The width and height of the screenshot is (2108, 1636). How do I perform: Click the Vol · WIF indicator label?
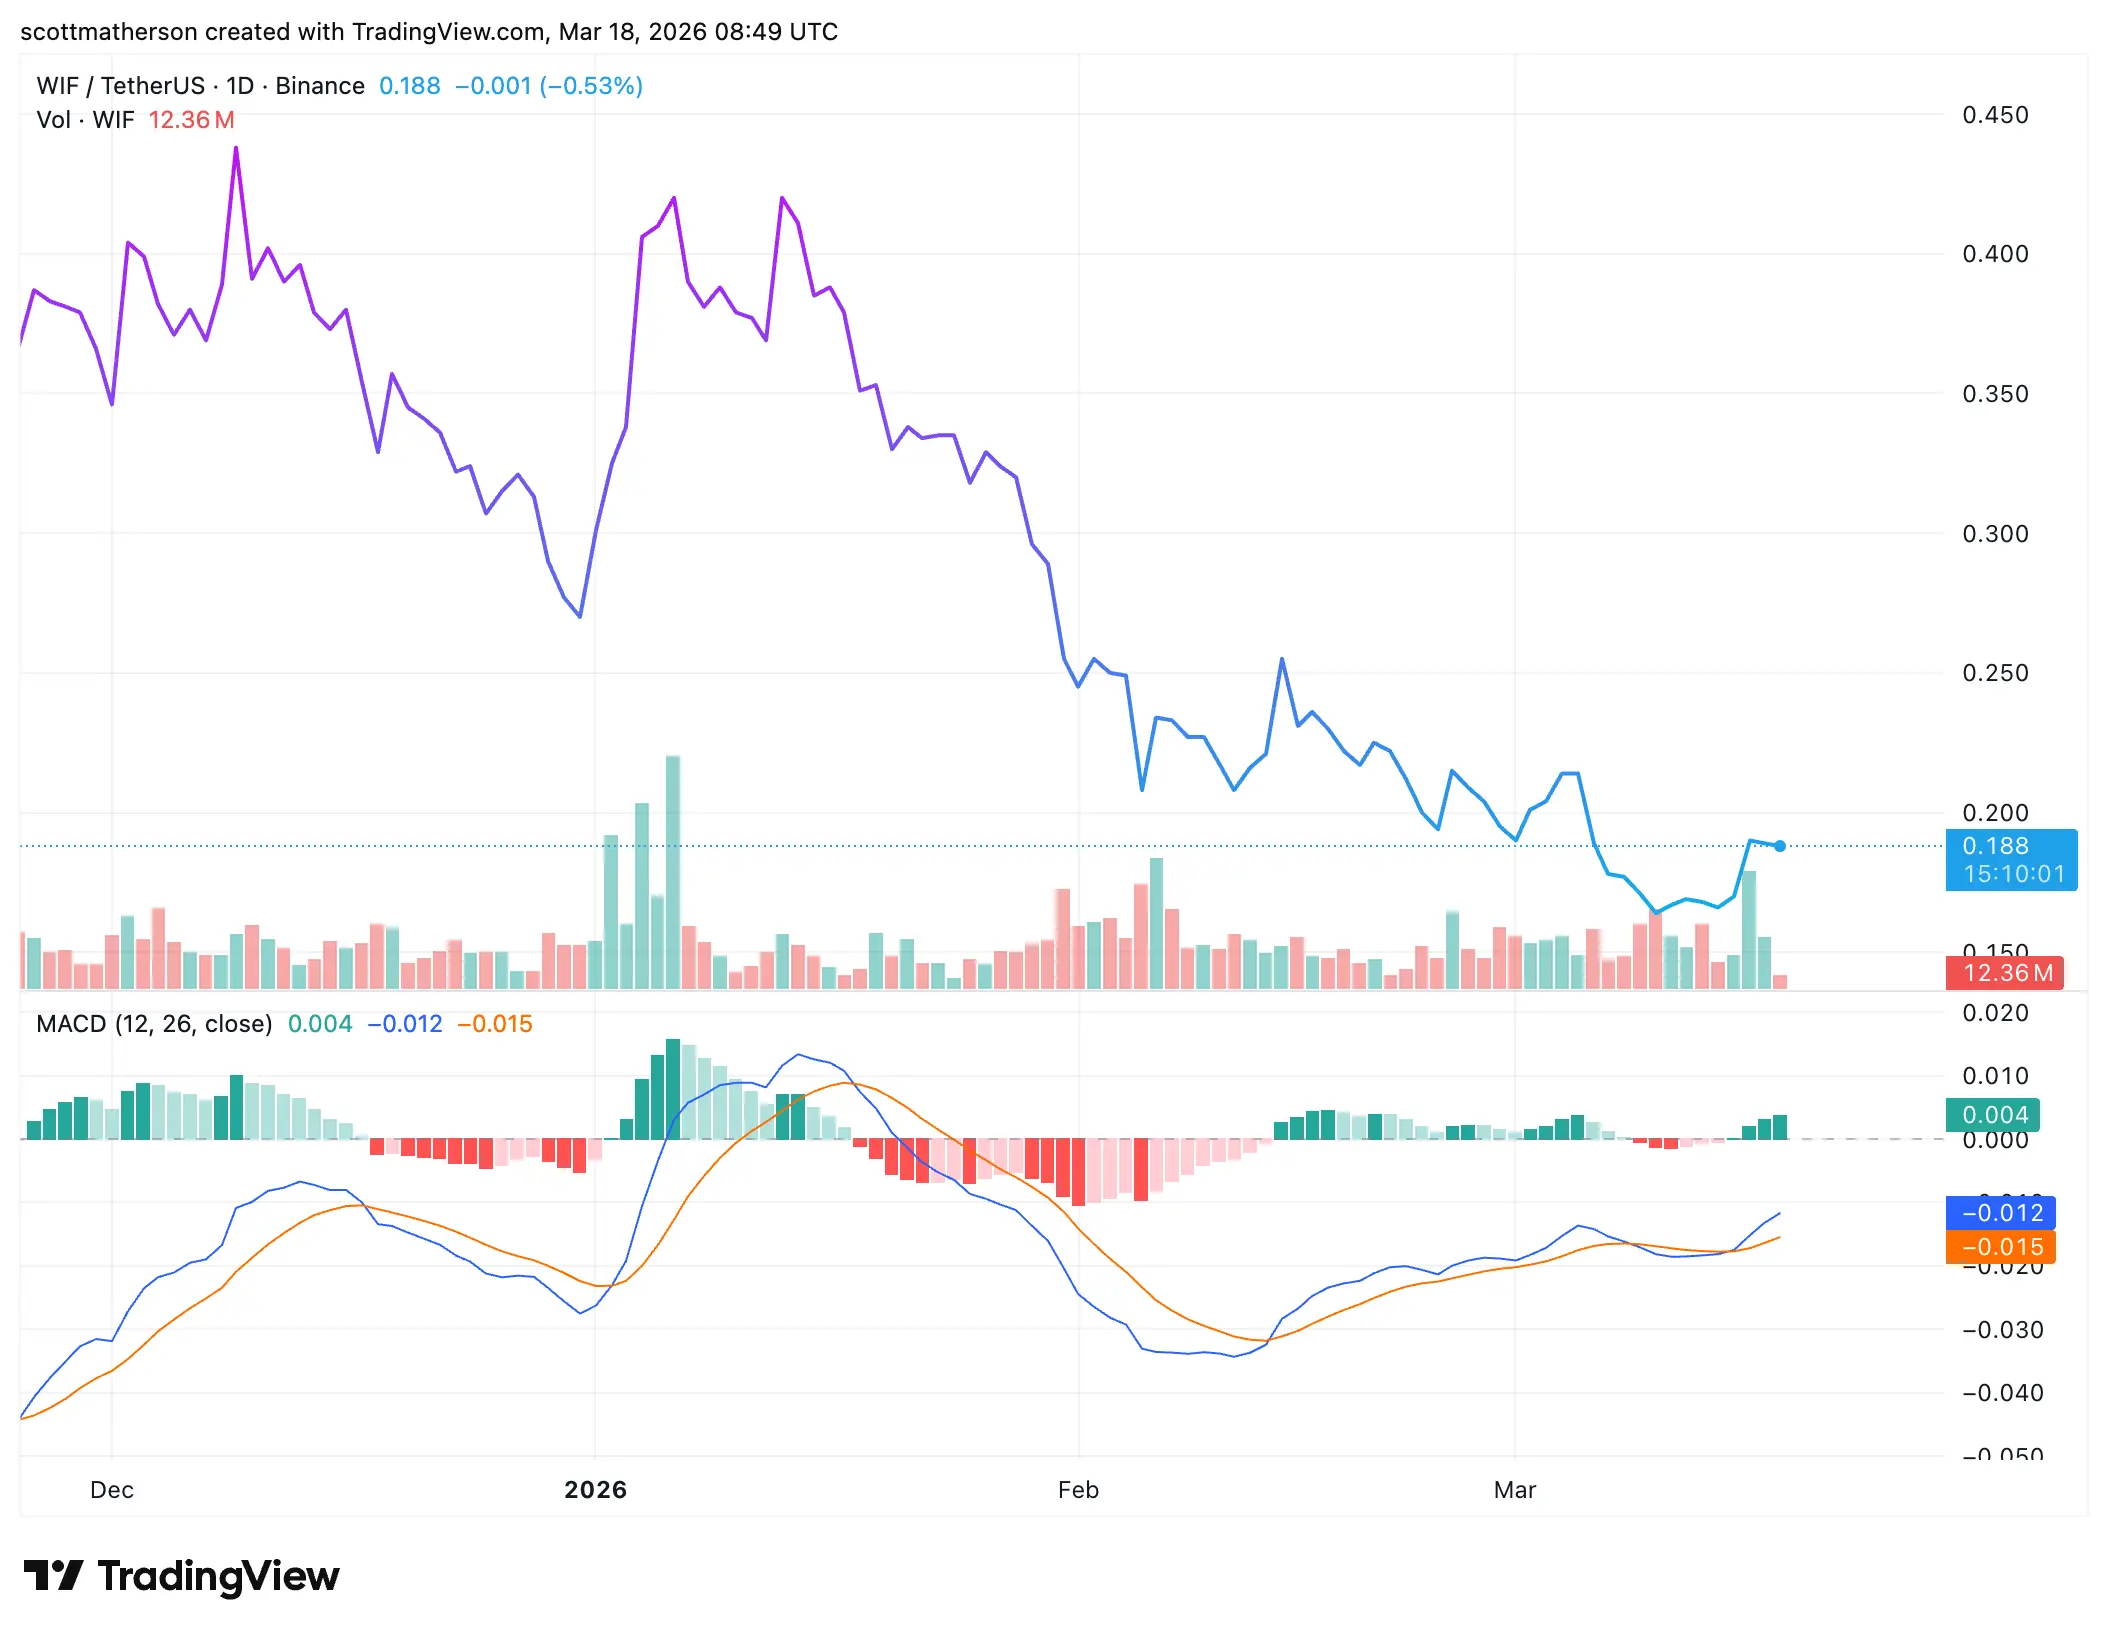(85, 120)
